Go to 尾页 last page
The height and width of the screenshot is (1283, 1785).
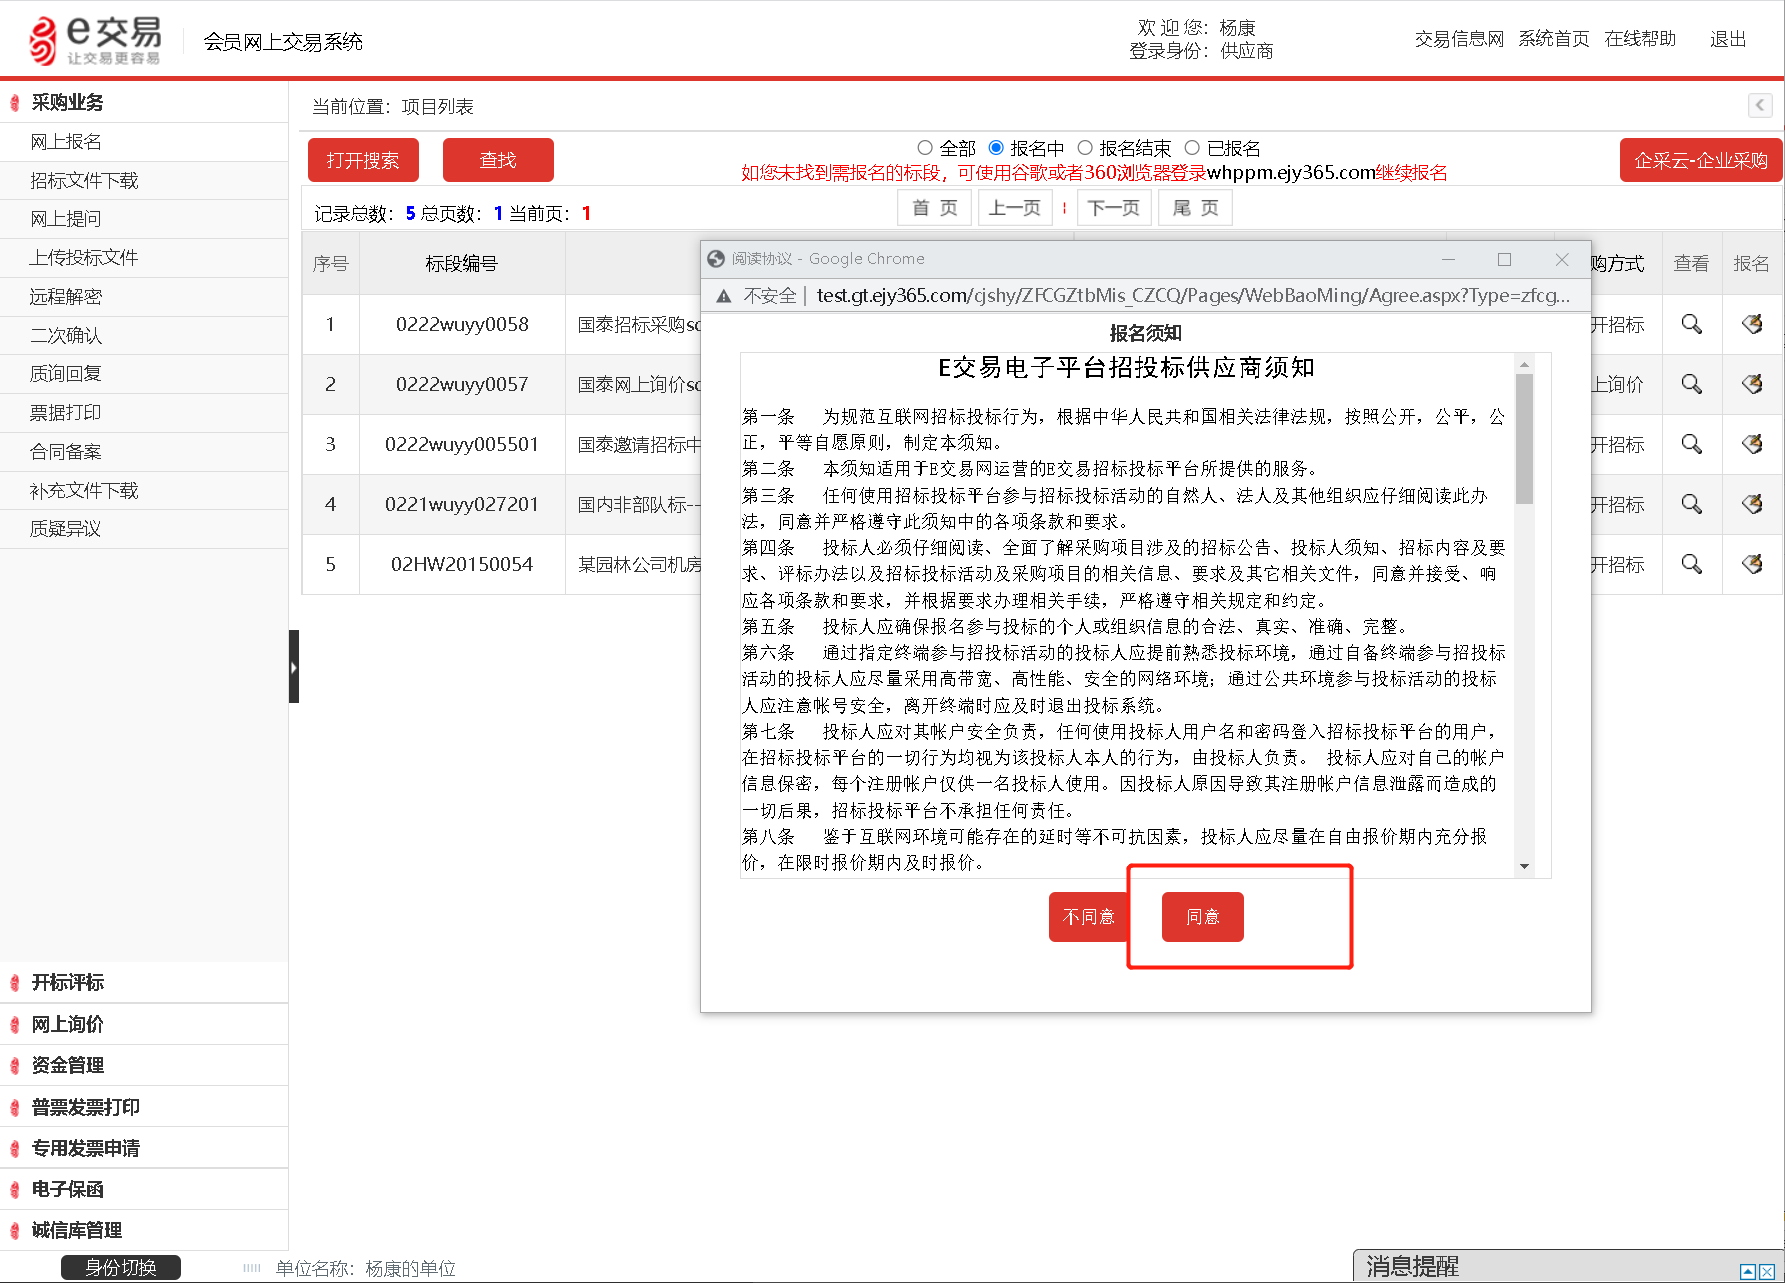point(1195,208)
